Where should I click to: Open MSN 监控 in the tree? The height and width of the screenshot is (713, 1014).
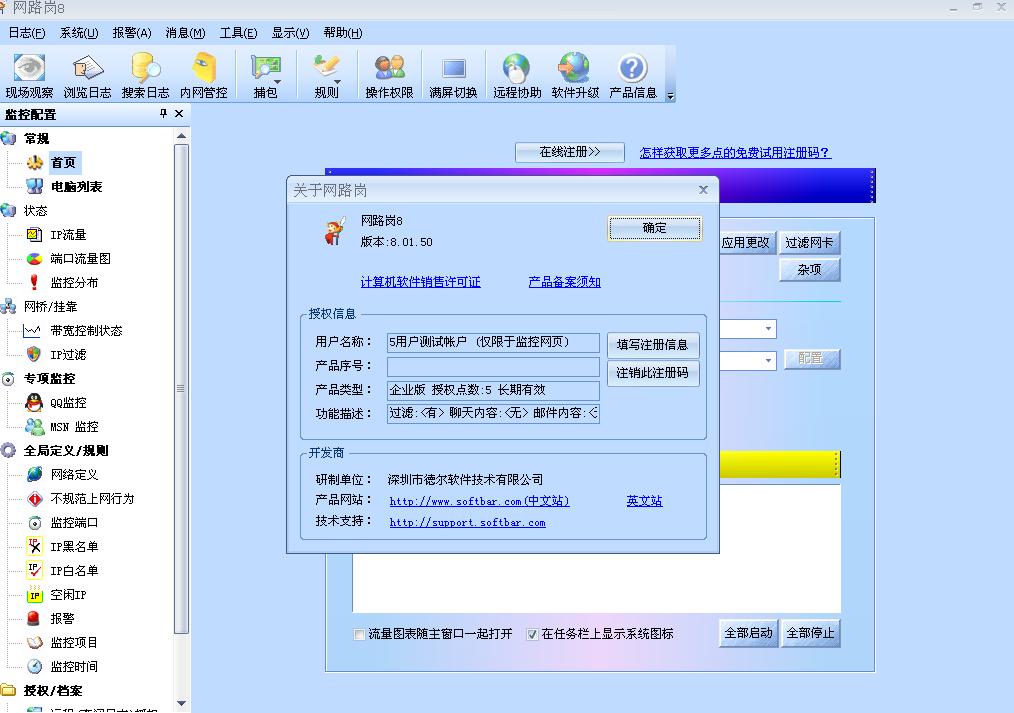point(74,427)
